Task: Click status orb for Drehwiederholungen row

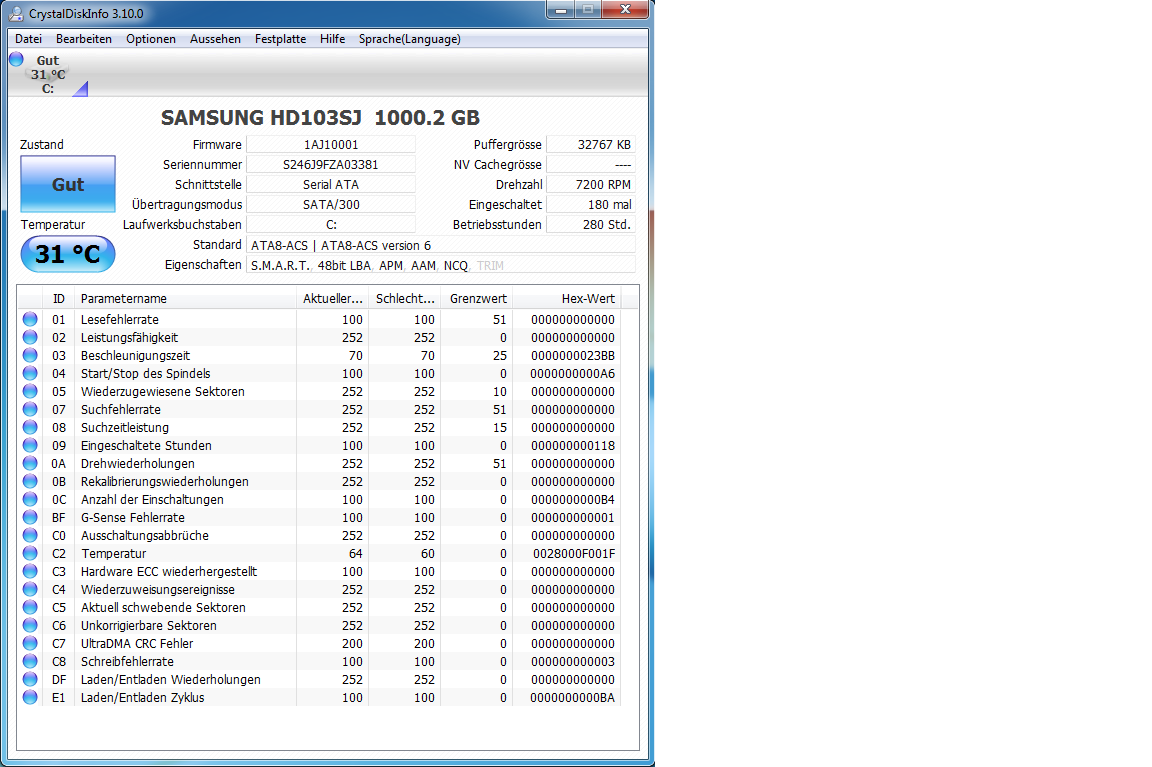Action: (x=30, y=463)
